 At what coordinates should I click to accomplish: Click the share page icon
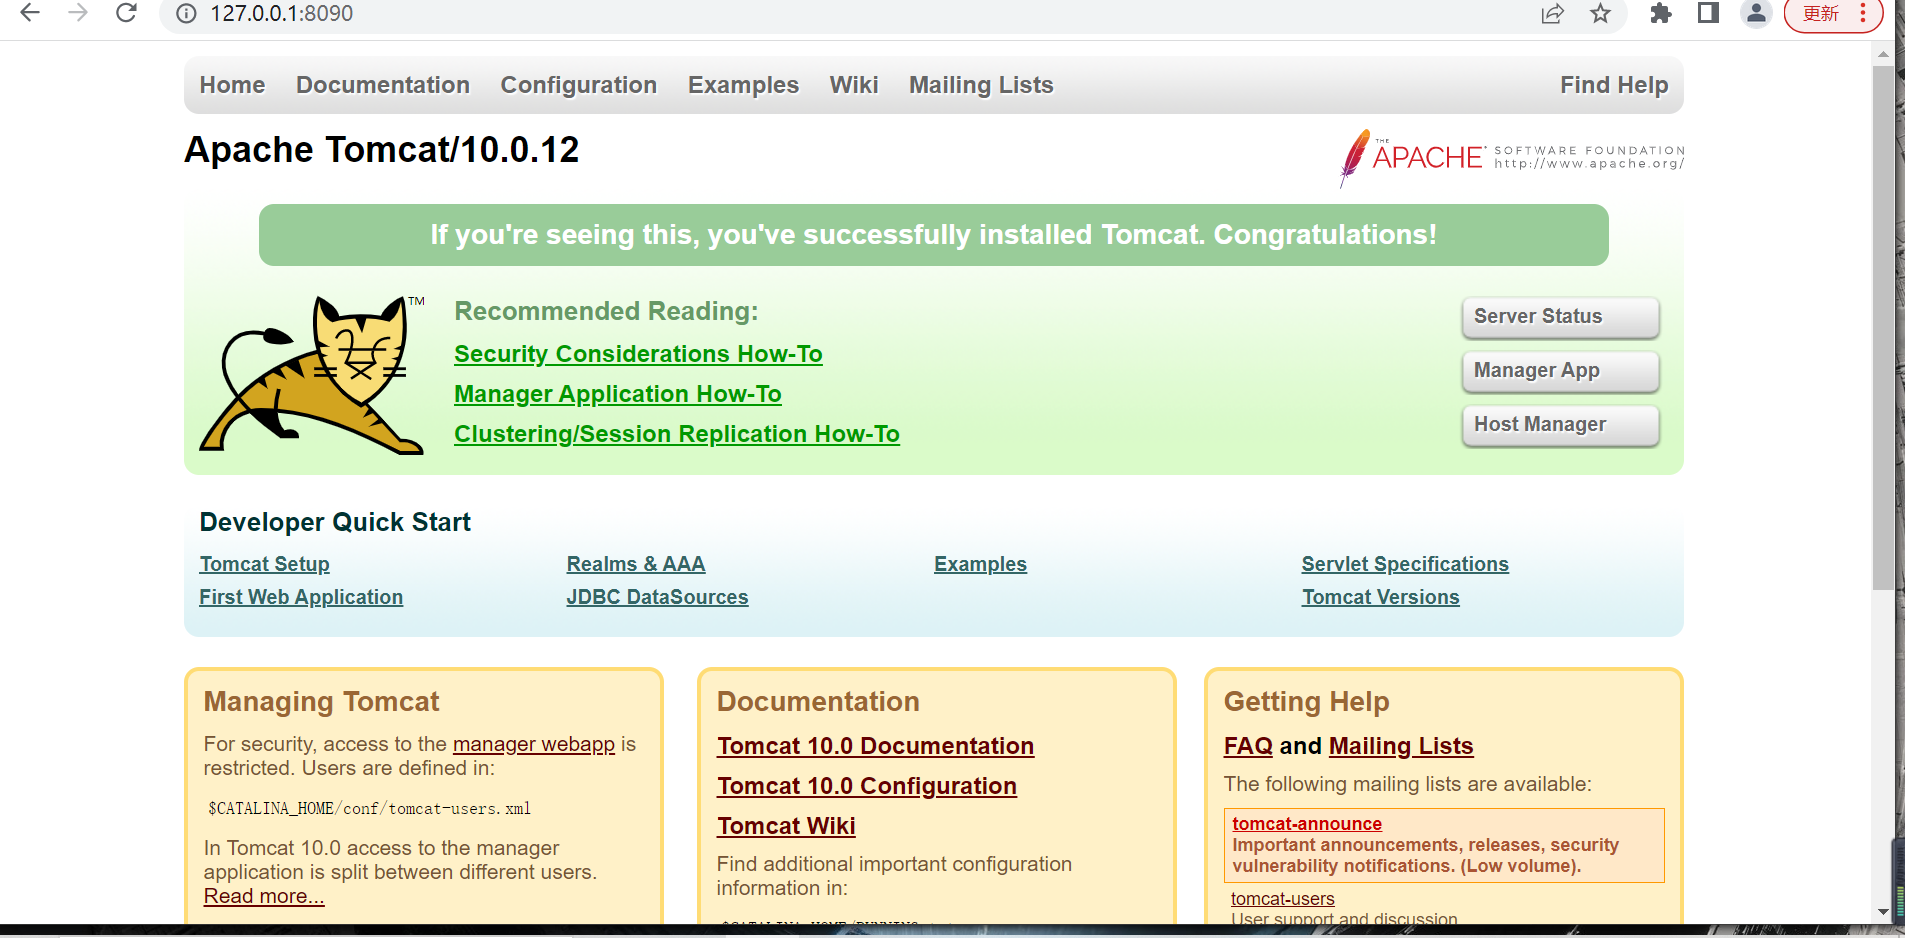tap(1552, 13)
